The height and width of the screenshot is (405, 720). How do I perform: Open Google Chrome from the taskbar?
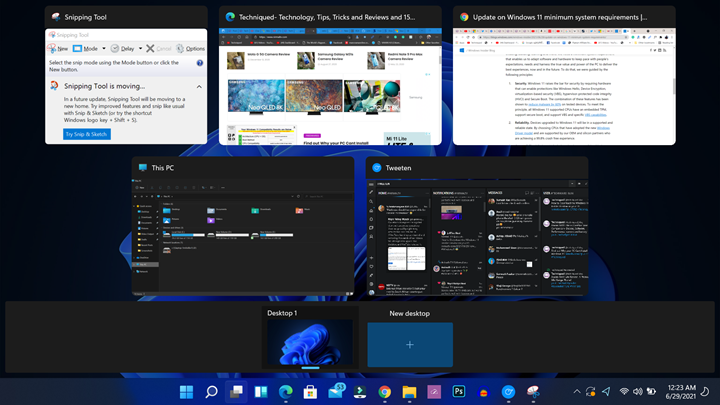(x=385, y=392)
